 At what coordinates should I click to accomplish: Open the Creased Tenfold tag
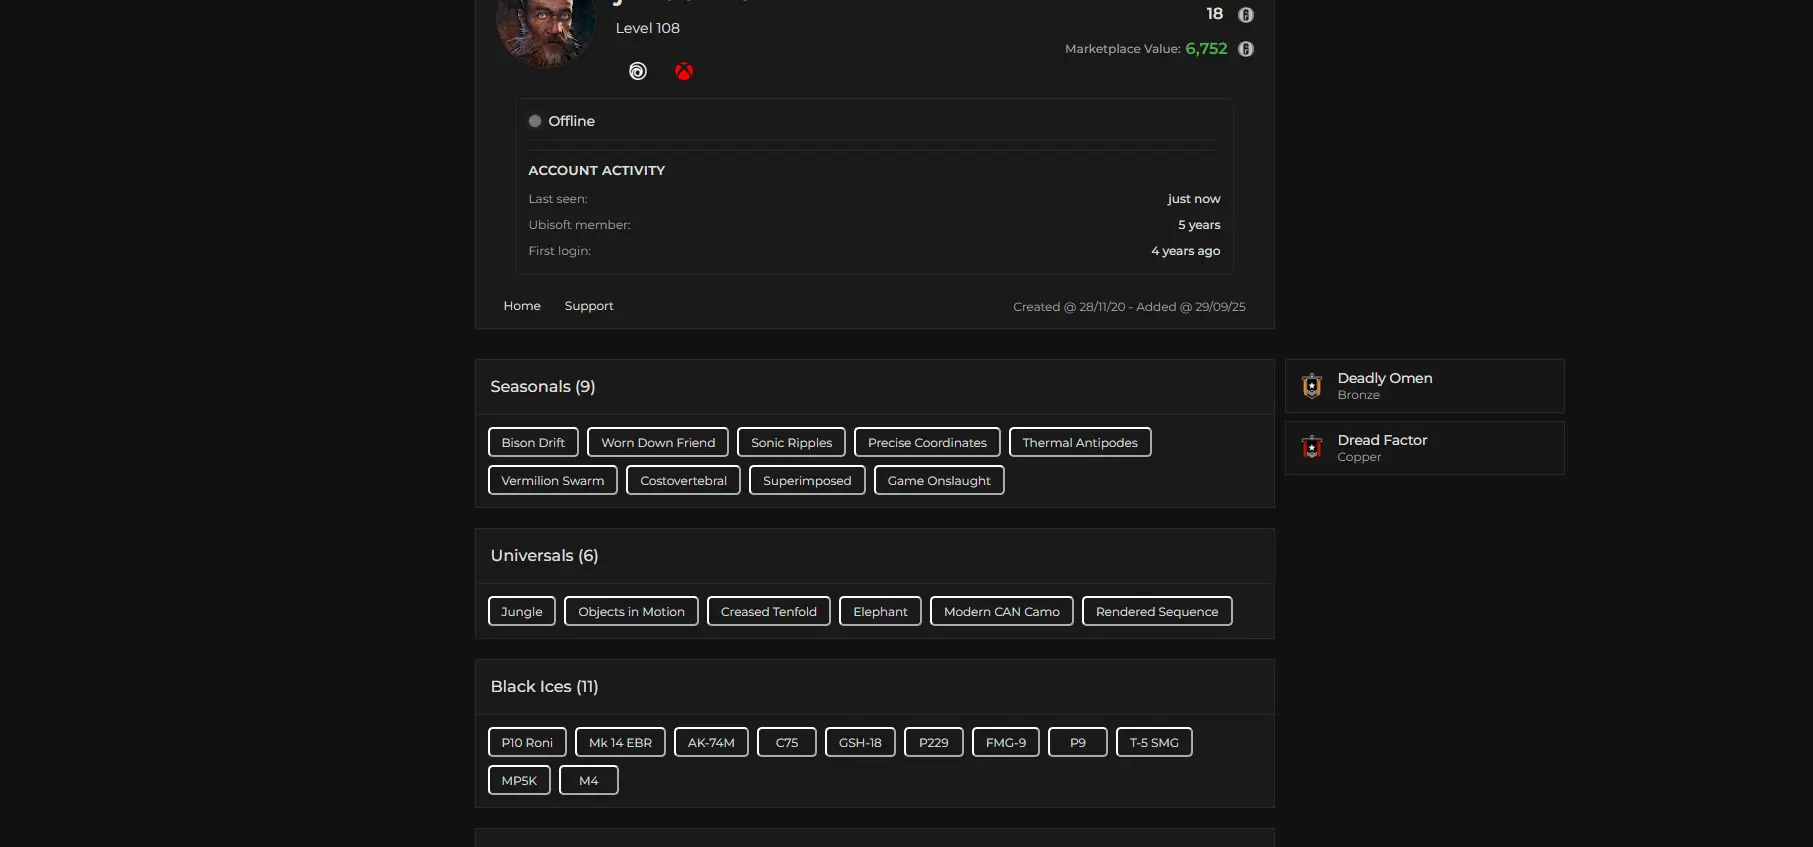click(769, 611)
